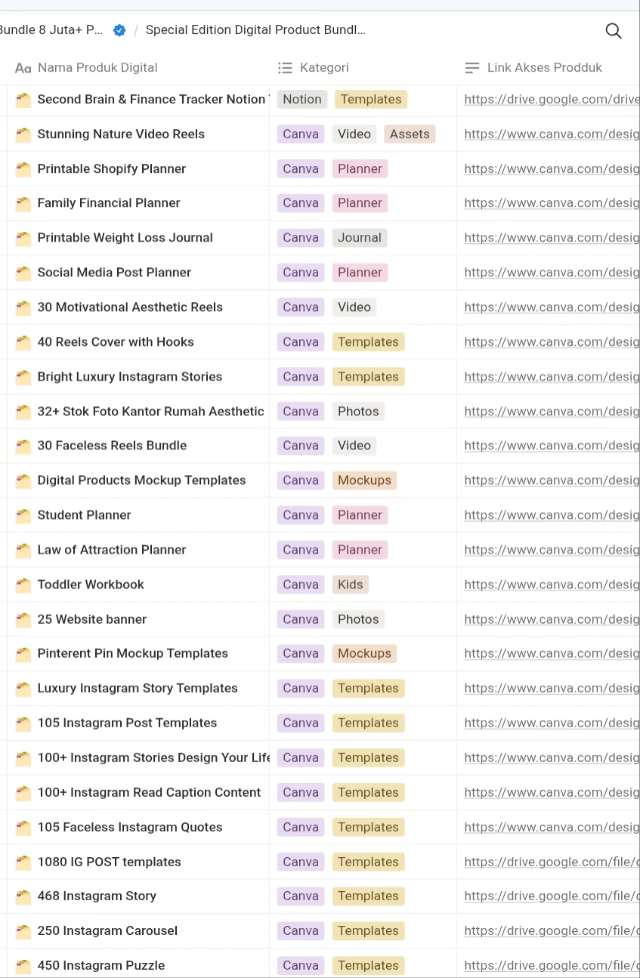Open the Stunning Nature Video Reels Canva link
Image resolution: width=640 pixels, height=978 pixels.
(x=551, y=134)
